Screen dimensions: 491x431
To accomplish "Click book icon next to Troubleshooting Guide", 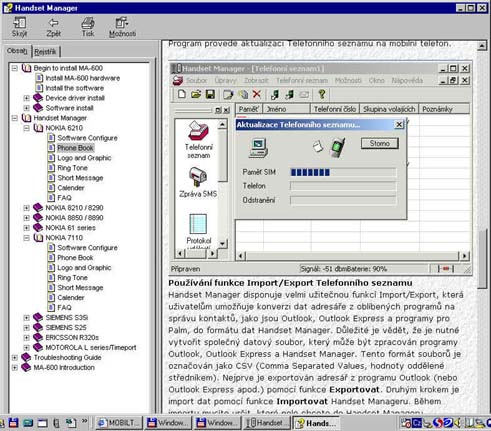I will pyautogui.click(x=26, y=357).
